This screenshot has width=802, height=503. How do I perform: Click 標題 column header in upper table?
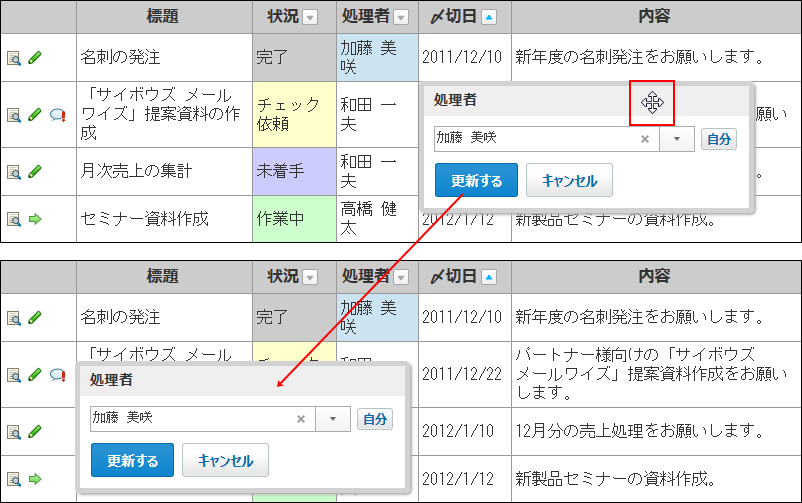pyautogui.click(x=164, y=17)
